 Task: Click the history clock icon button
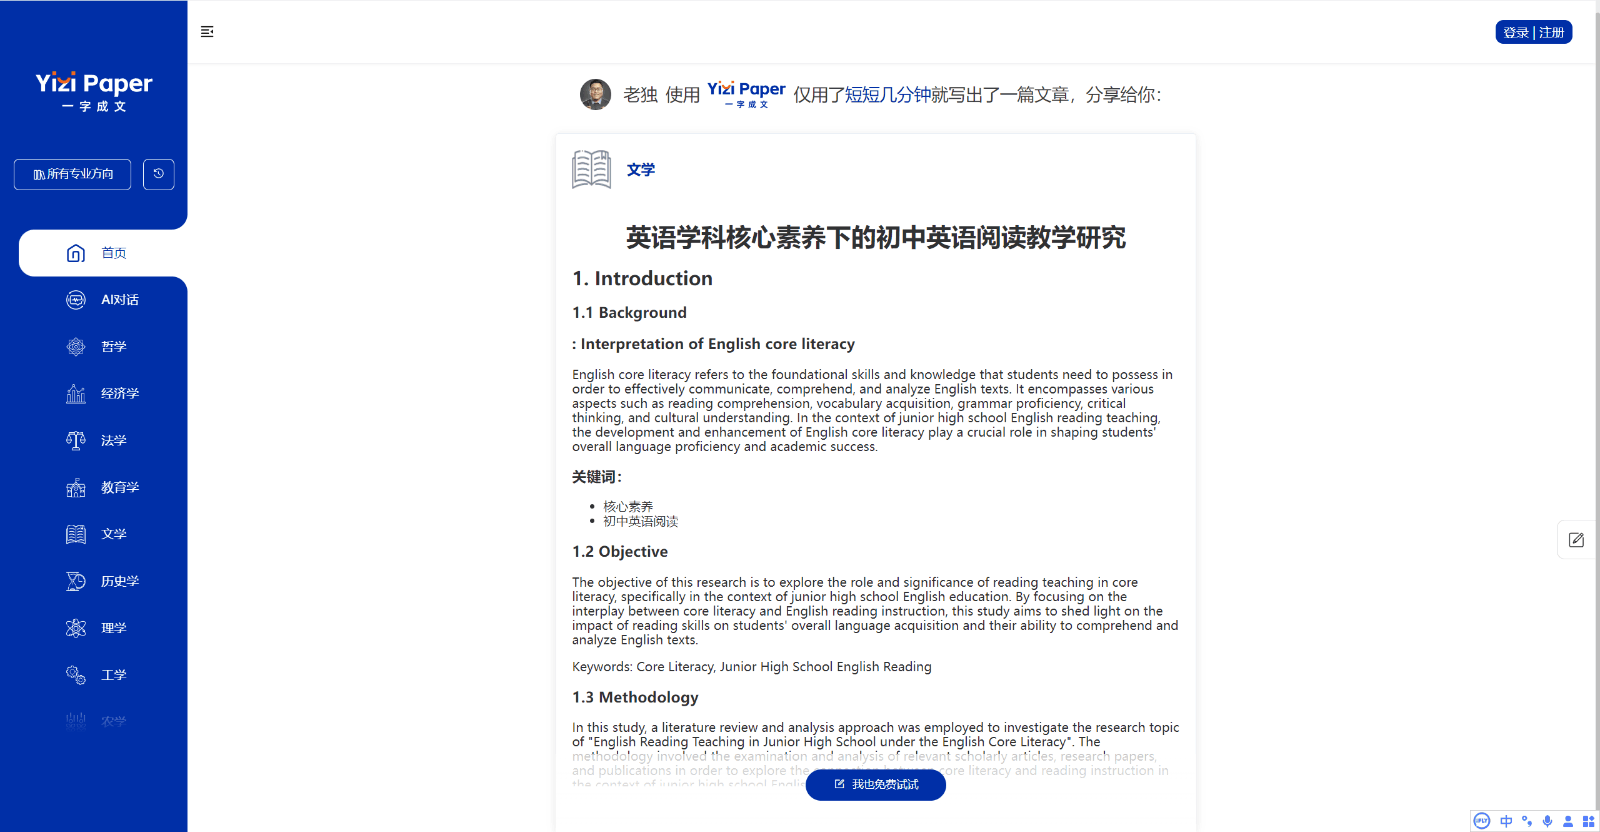tap(159, 174)
